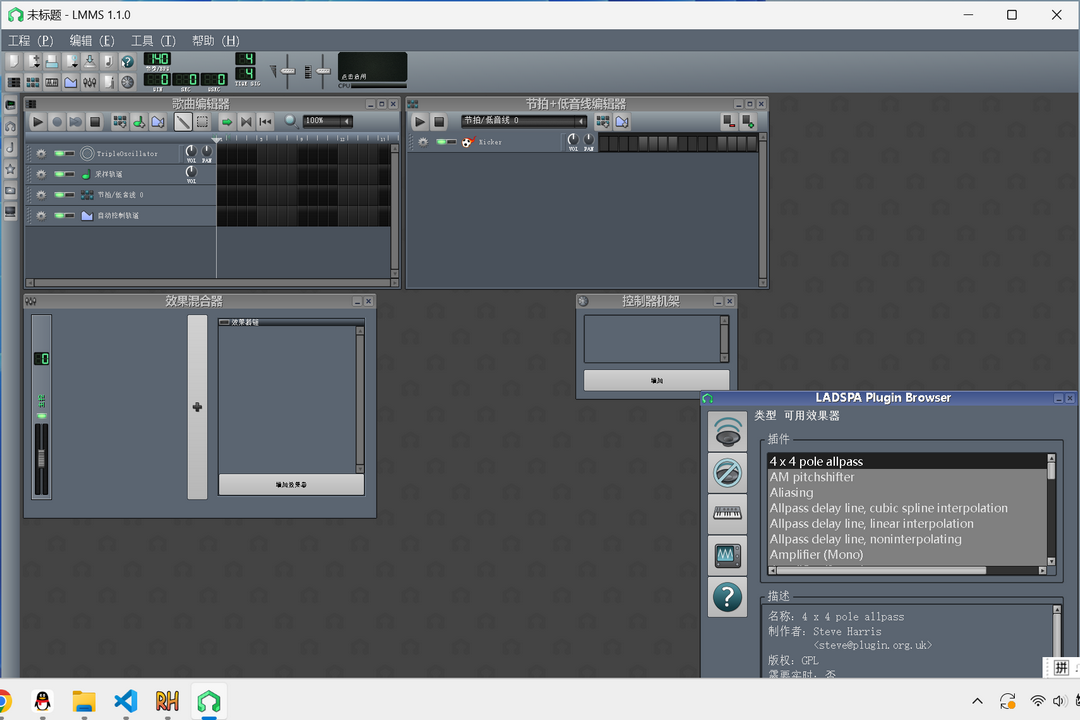Click the zoom magnifier icon in song editor
Image resolution: width=1080 pixels, height=720 pixels.
(x=290, y=121)
